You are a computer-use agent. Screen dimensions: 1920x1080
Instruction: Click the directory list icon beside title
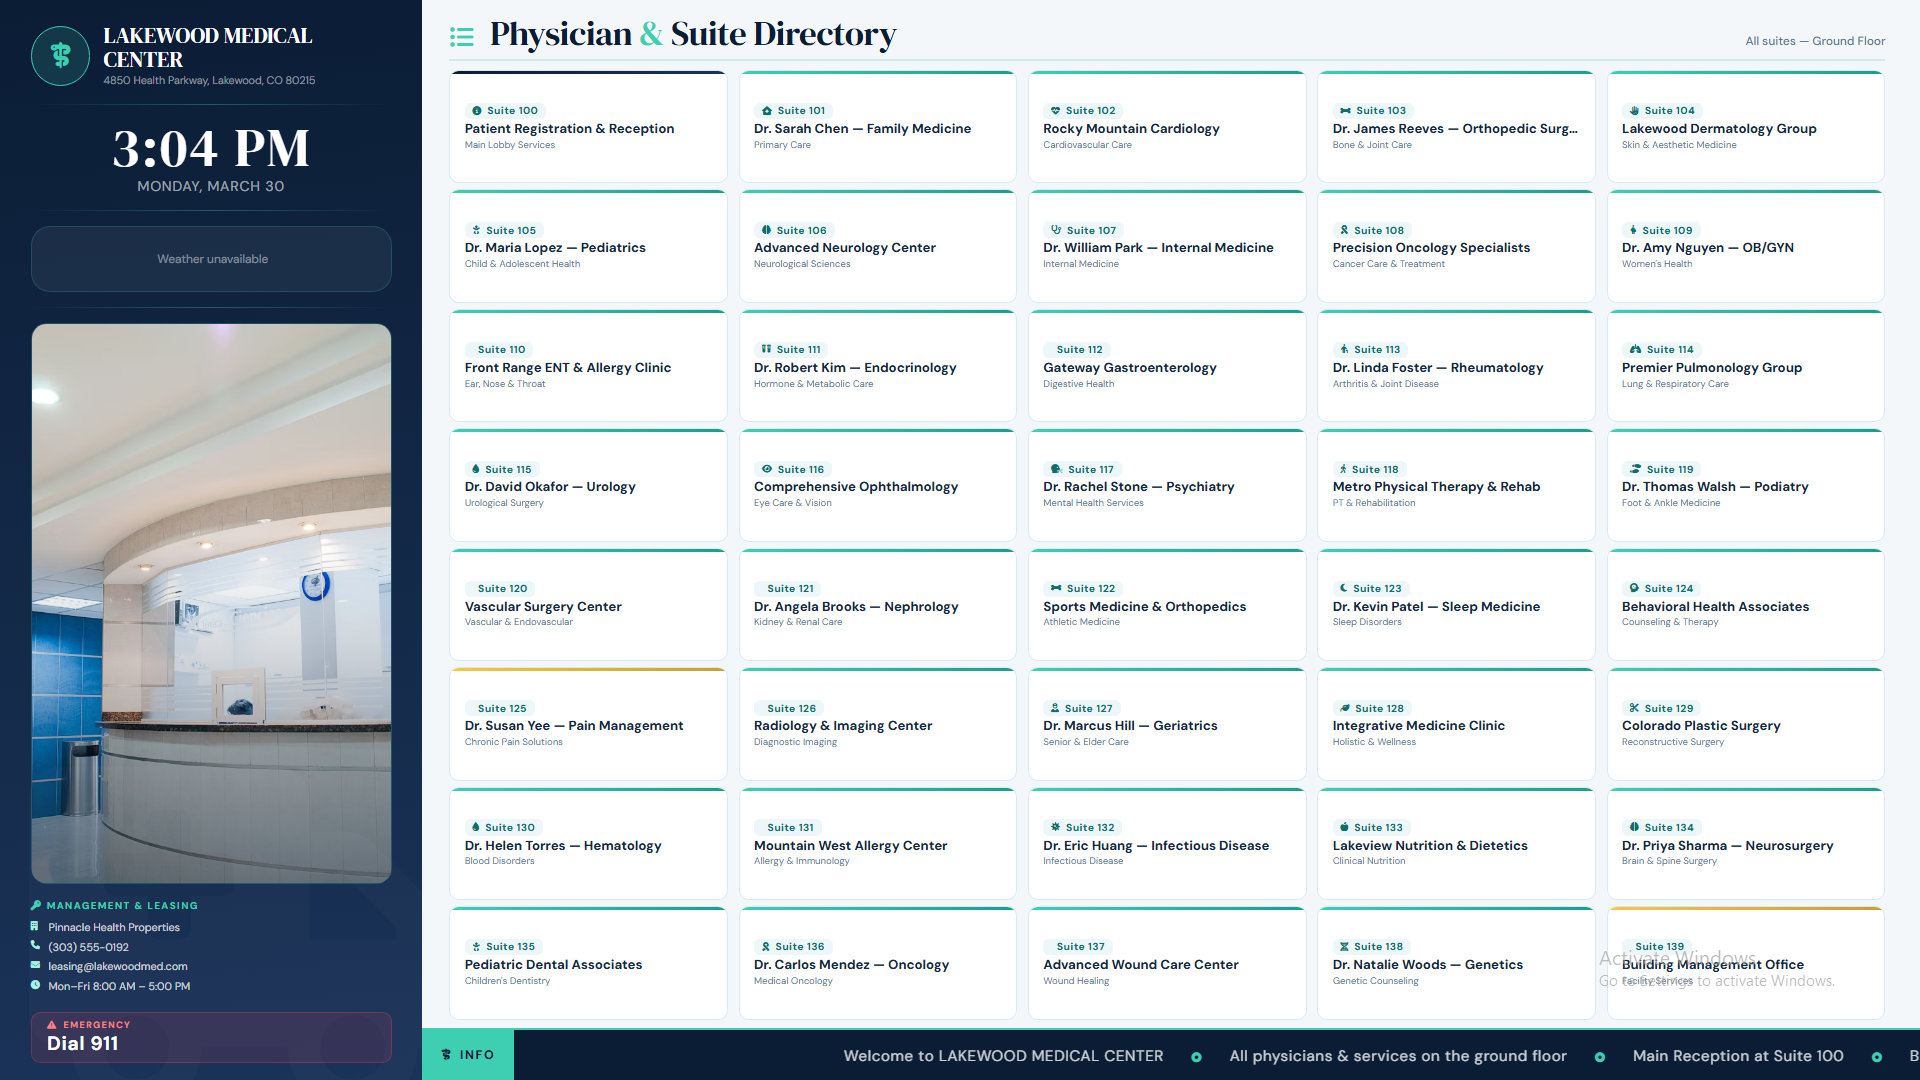[462, 37]
